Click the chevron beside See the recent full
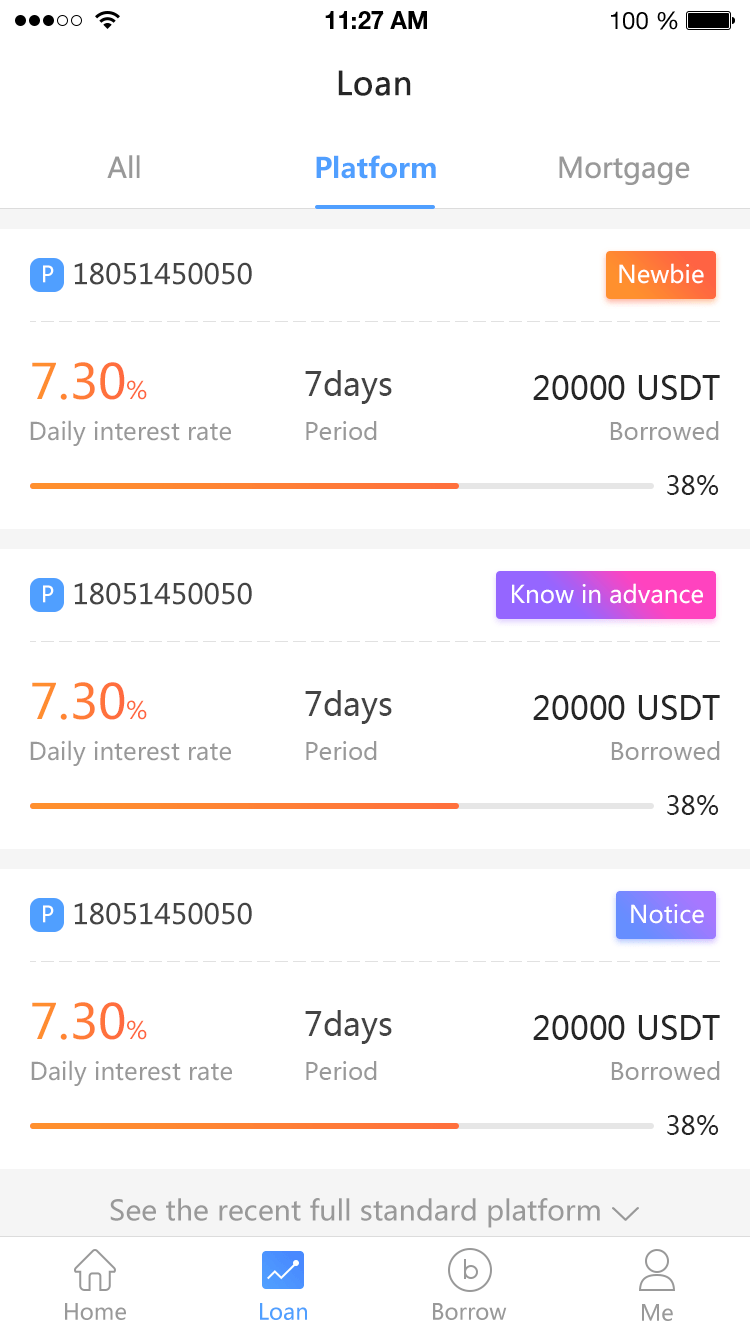Image resolution: width=750 pixels, height=1334 pixels. (625, 1213)
